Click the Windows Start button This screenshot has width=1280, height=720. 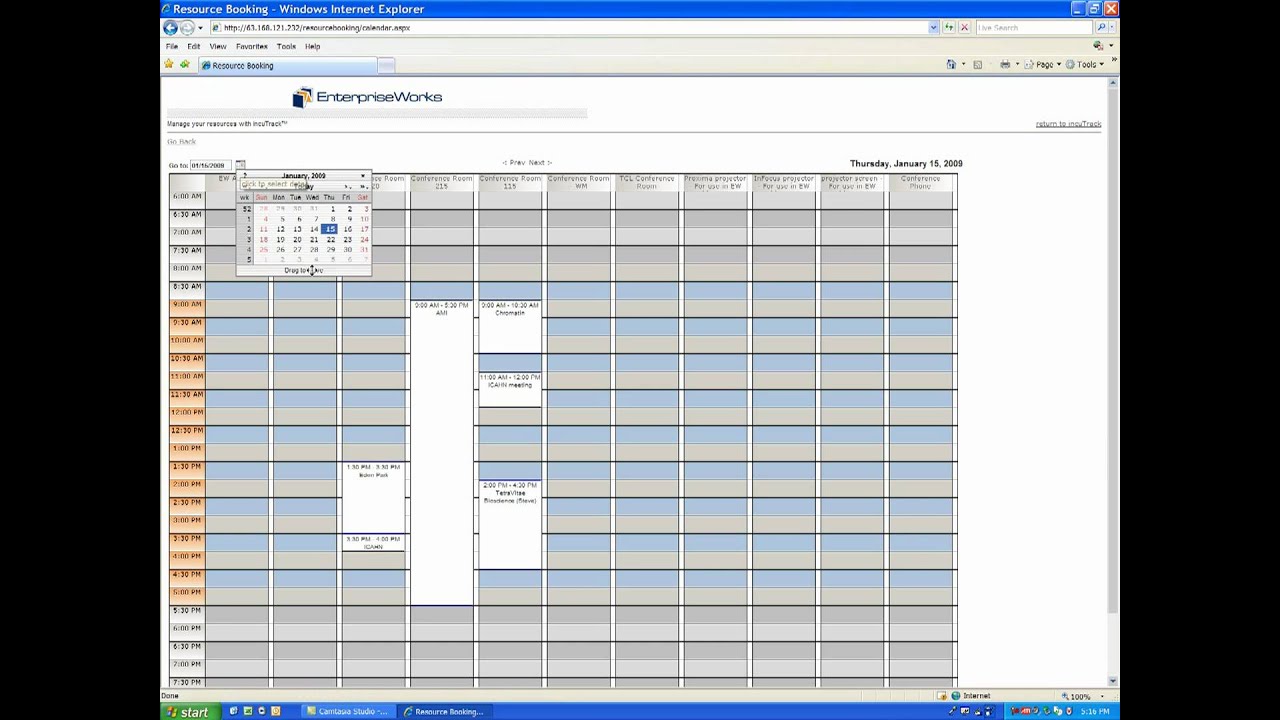point(189,712)
